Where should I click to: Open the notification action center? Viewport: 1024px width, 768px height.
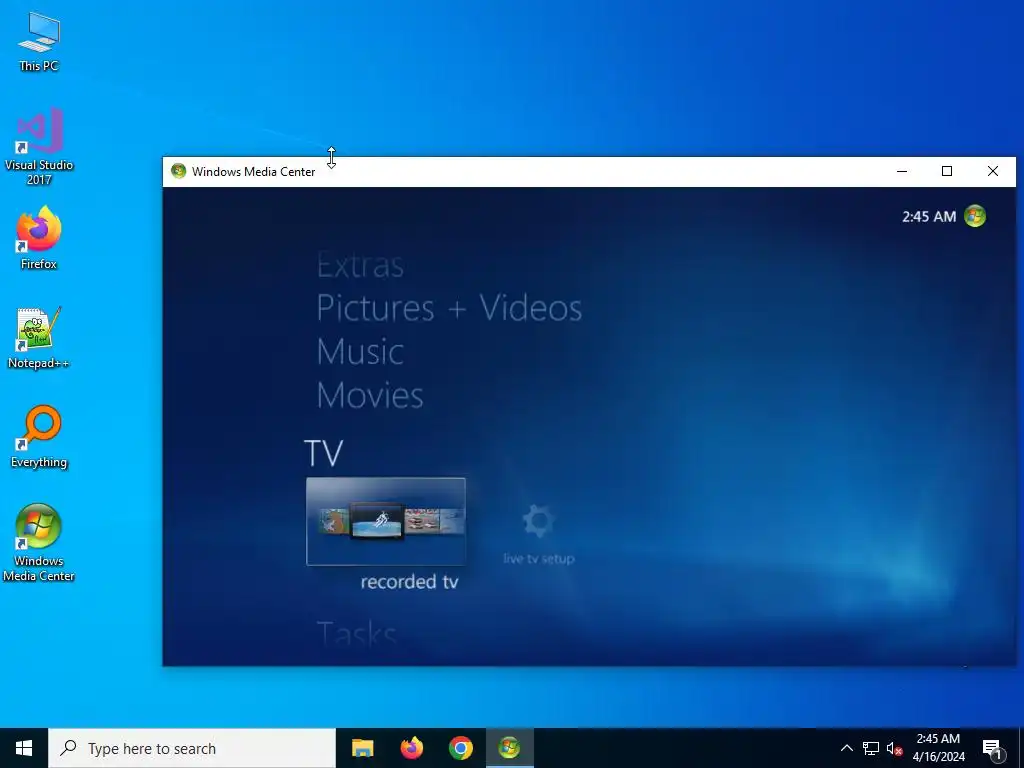coord(992,748)
